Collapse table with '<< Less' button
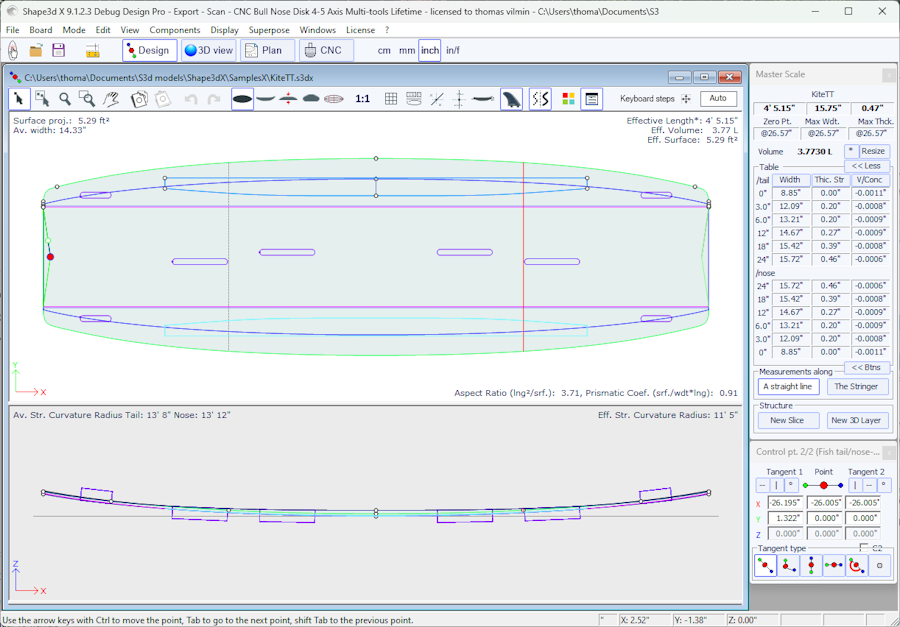 pos(866,166)
